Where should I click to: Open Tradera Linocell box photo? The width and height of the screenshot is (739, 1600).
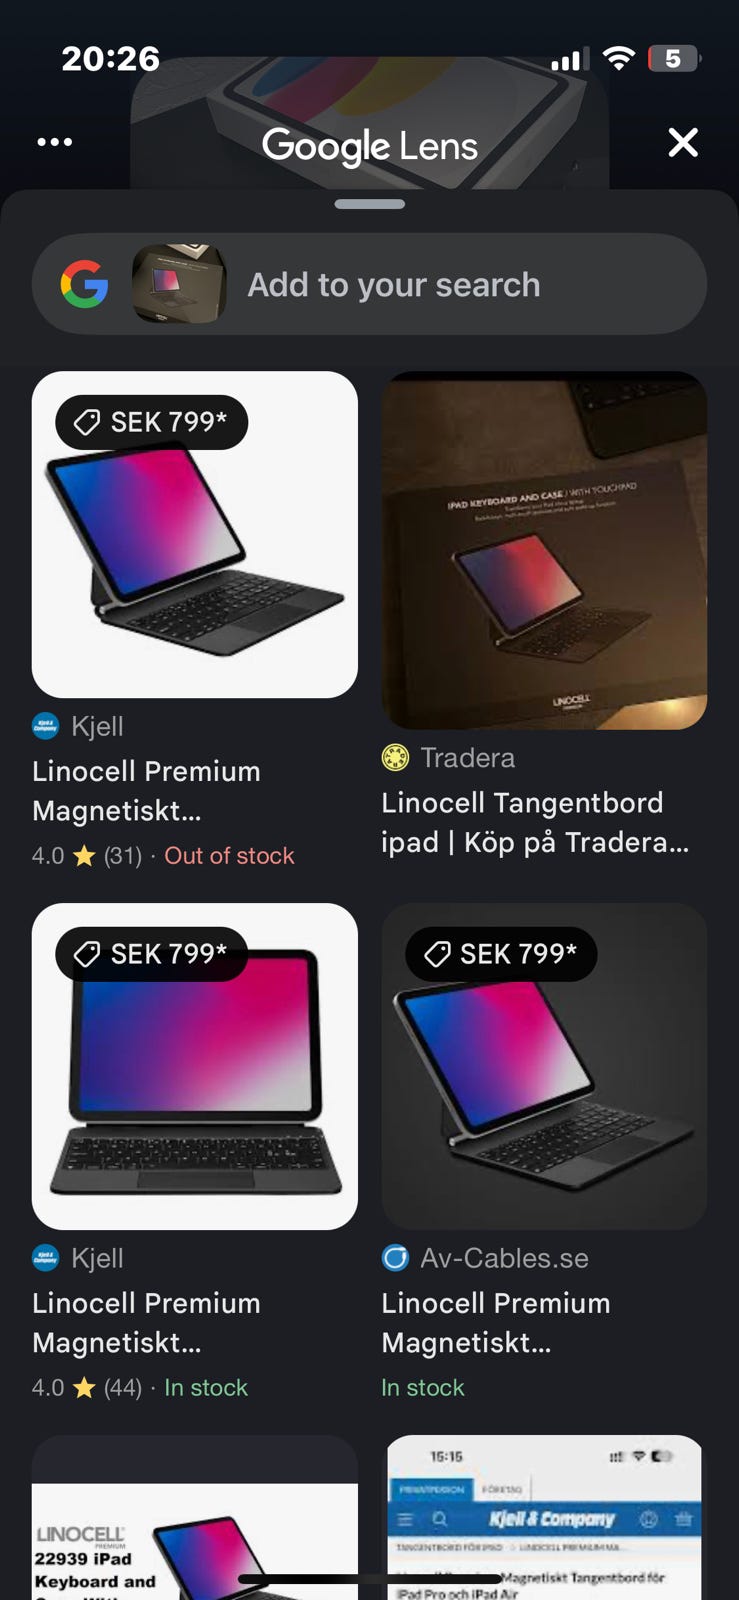(544, 550)
